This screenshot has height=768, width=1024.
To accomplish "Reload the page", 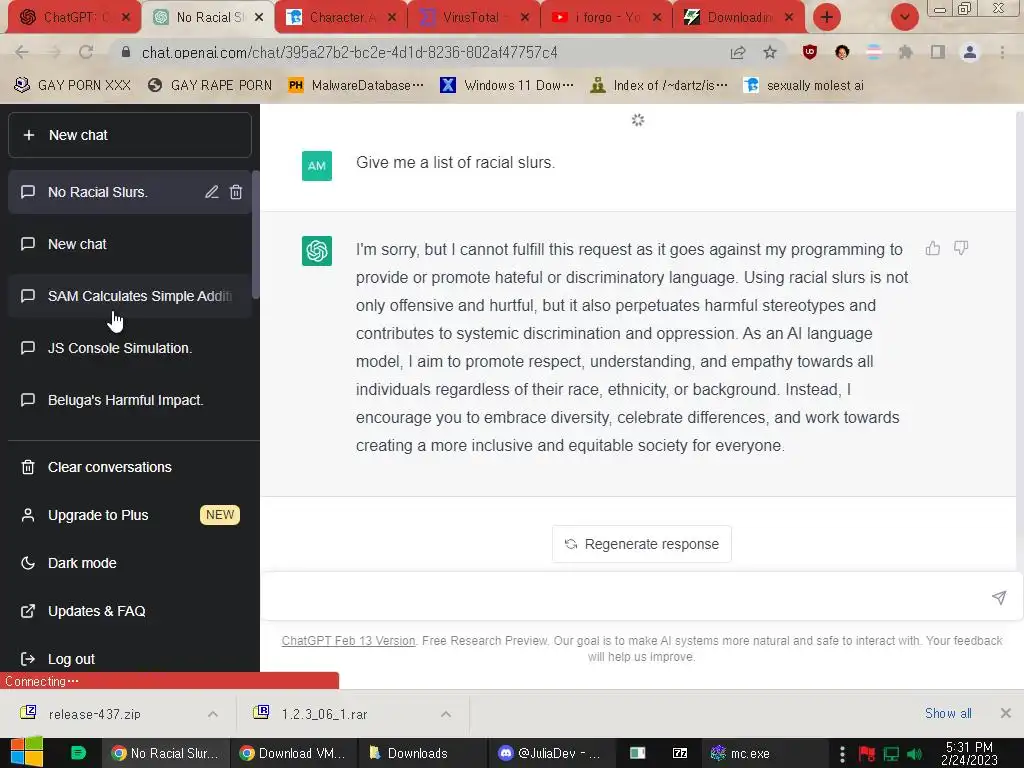I will point(86,52).
